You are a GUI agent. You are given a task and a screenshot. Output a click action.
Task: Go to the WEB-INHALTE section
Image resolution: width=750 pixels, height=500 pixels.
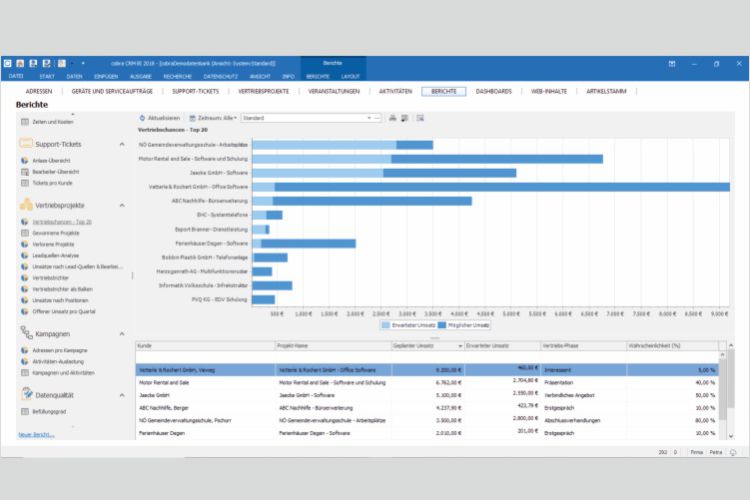(549, 91)
